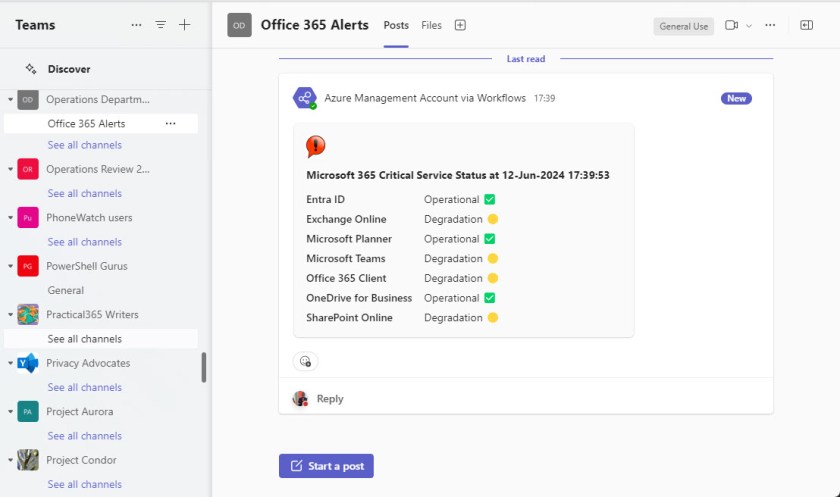Click the PhoneWatch users team avatar

click(28, 218)
